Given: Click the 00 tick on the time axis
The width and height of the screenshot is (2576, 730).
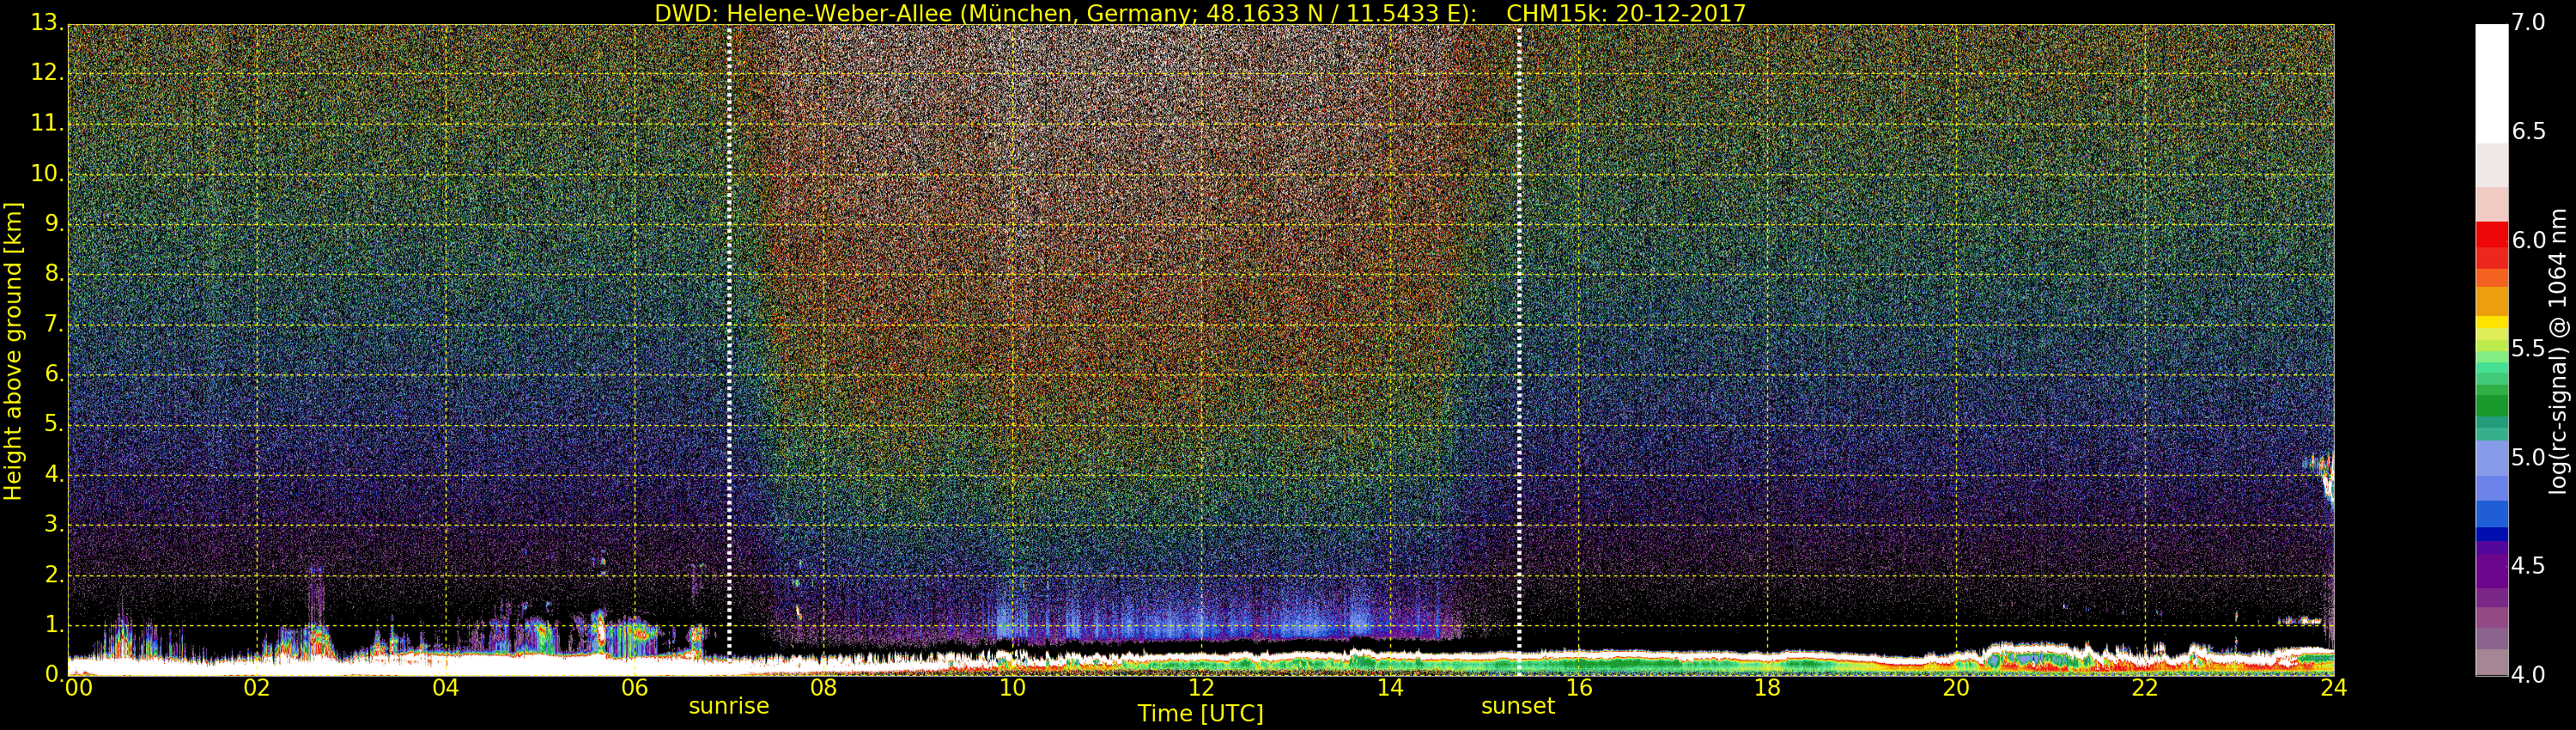Looking at the screenshot, I should (77, 688).
